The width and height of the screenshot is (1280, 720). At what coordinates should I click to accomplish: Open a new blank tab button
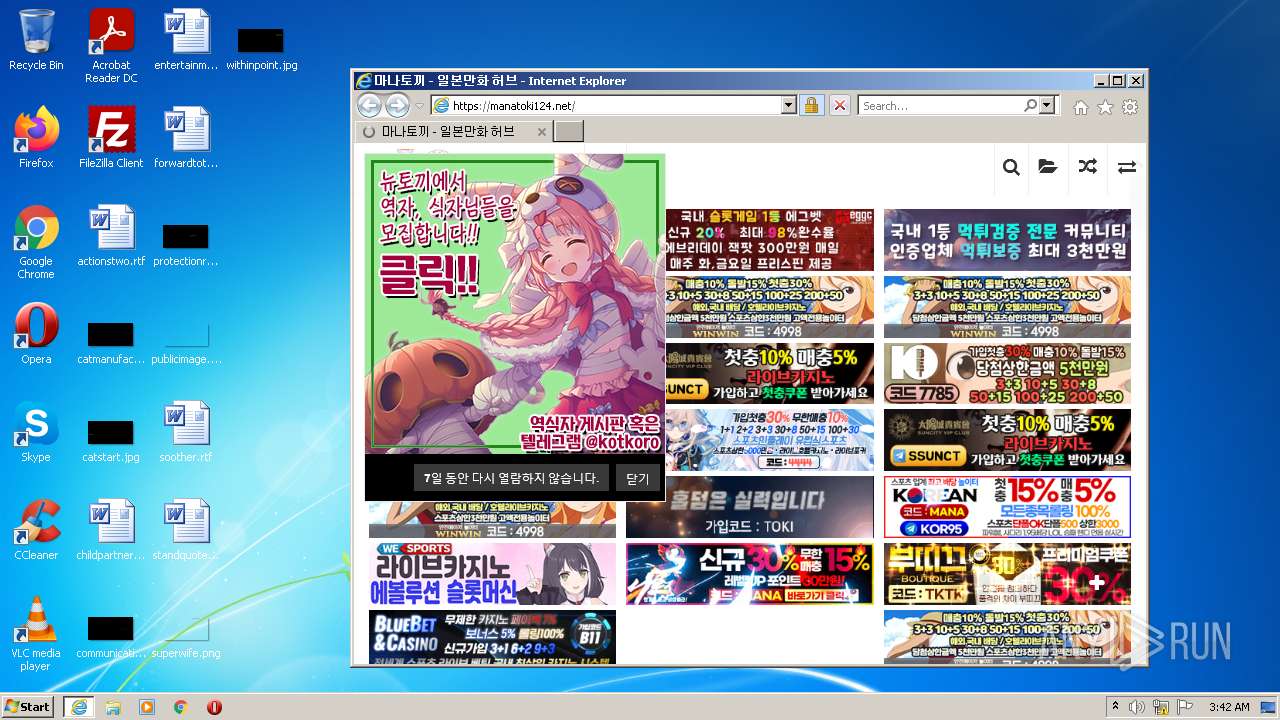coord(568,131)
